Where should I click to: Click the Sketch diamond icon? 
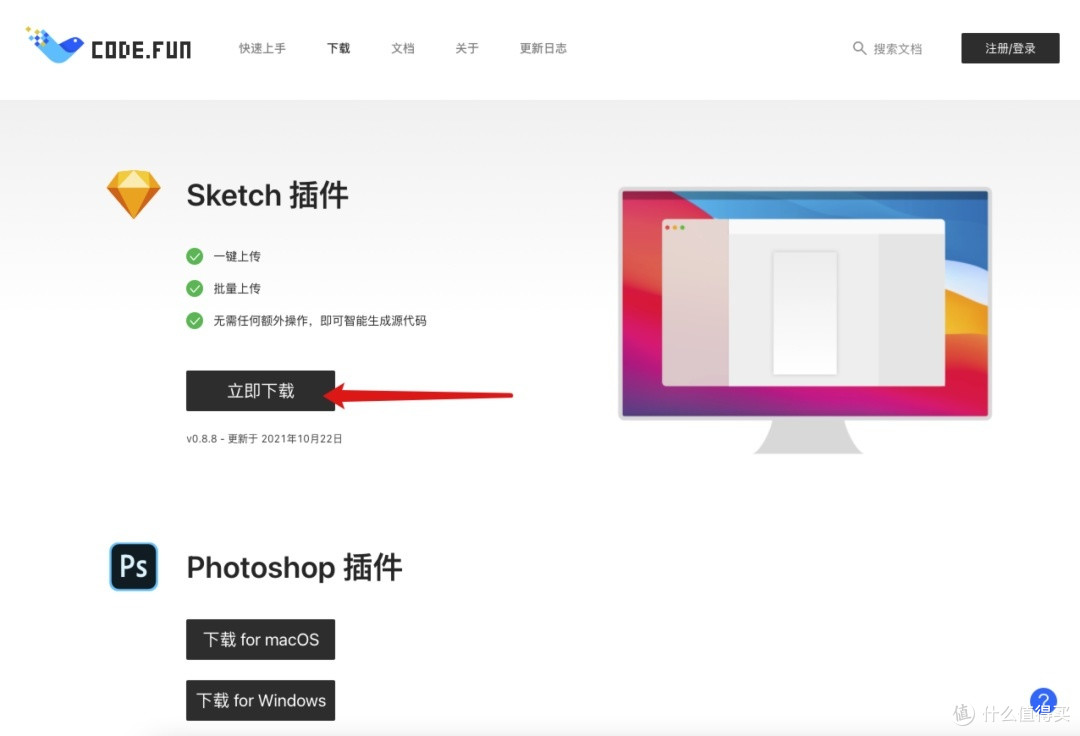point(134,194)
